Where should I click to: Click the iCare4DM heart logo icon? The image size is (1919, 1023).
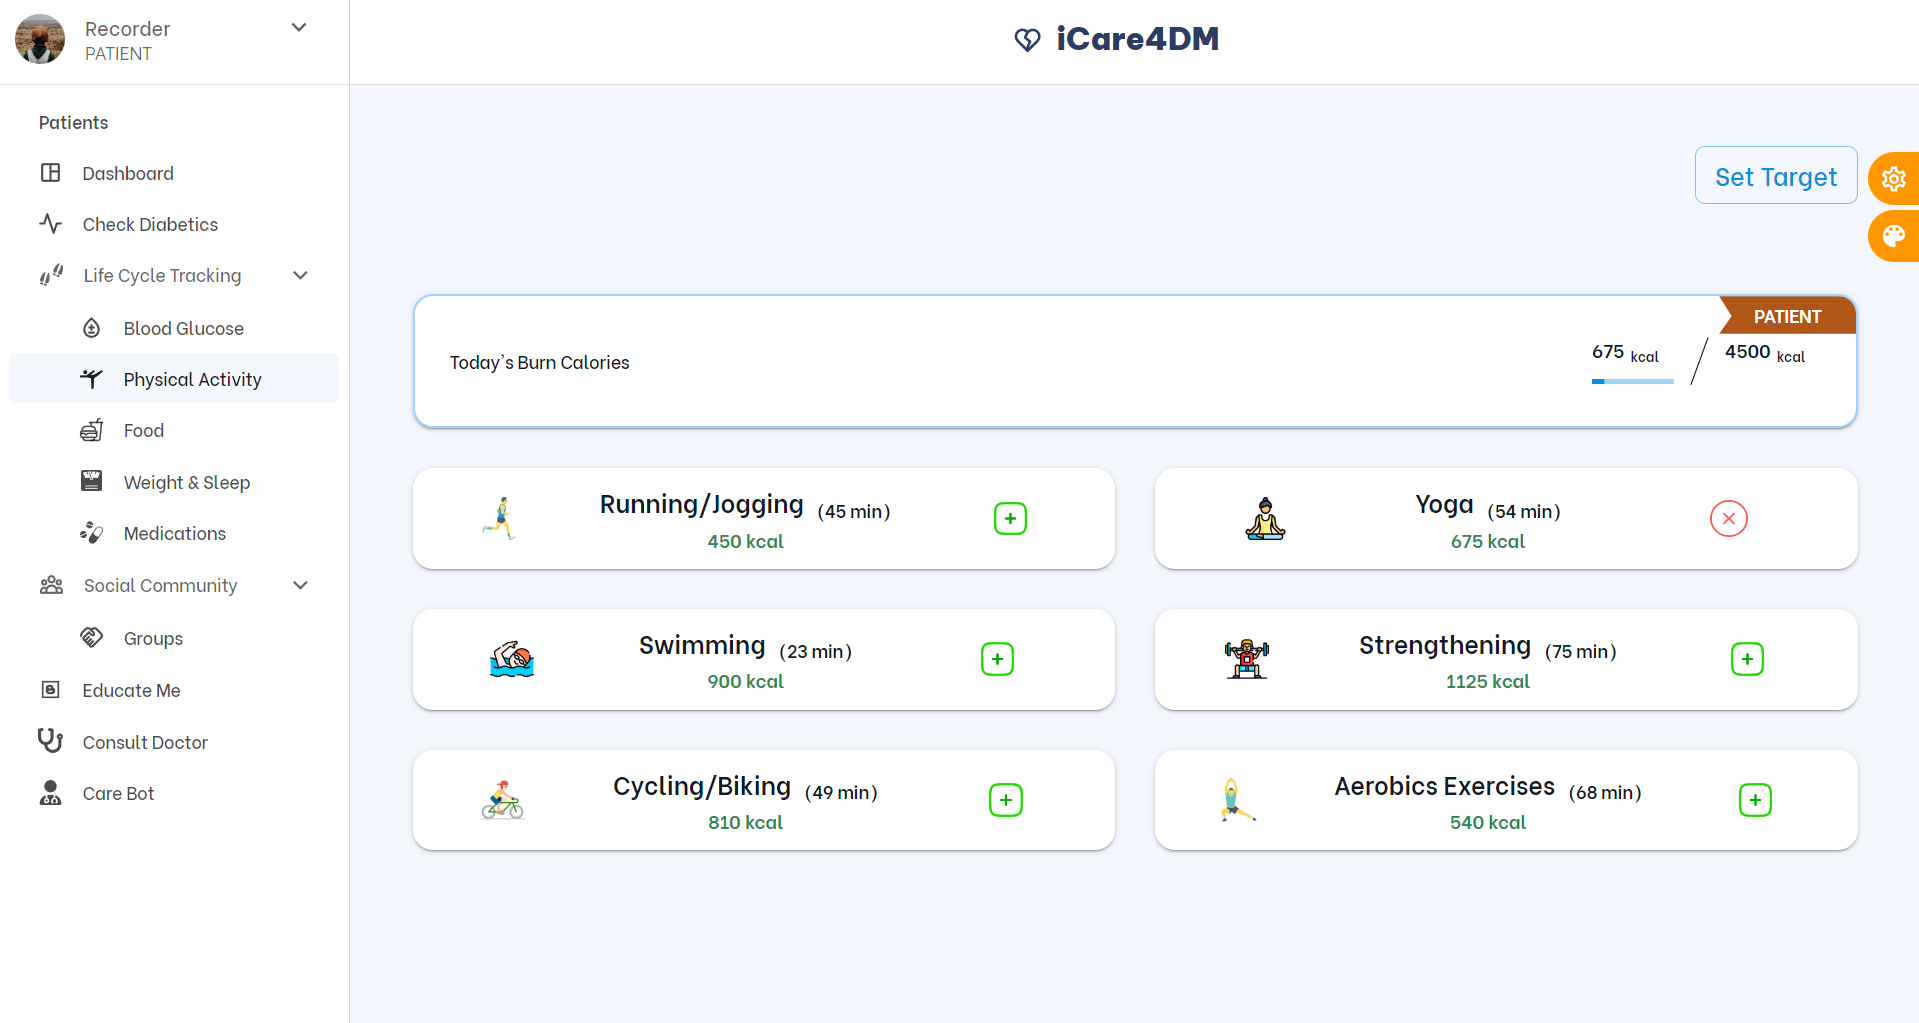1027,40
